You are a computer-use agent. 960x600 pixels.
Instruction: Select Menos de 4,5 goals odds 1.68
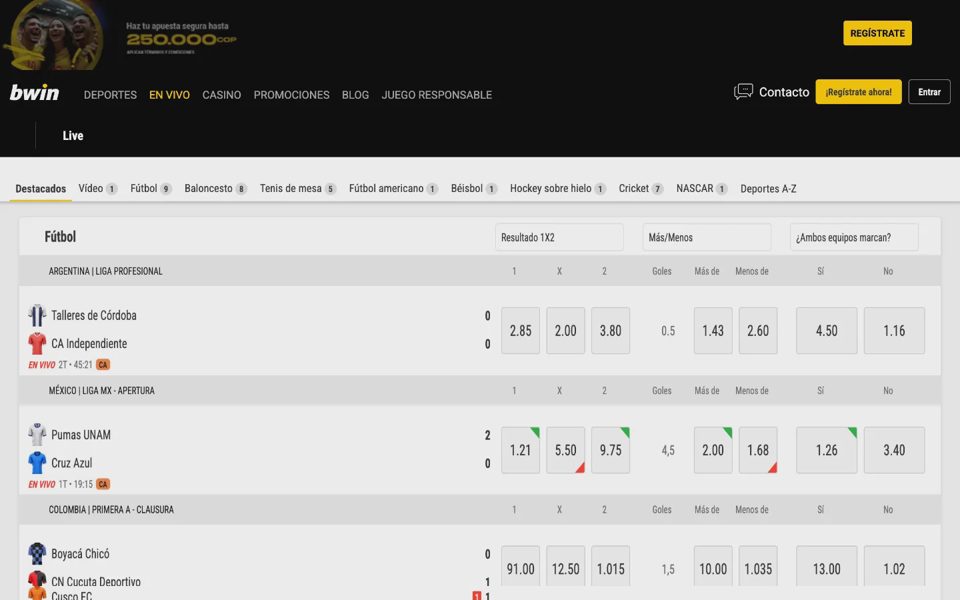(x=758, y=450)
